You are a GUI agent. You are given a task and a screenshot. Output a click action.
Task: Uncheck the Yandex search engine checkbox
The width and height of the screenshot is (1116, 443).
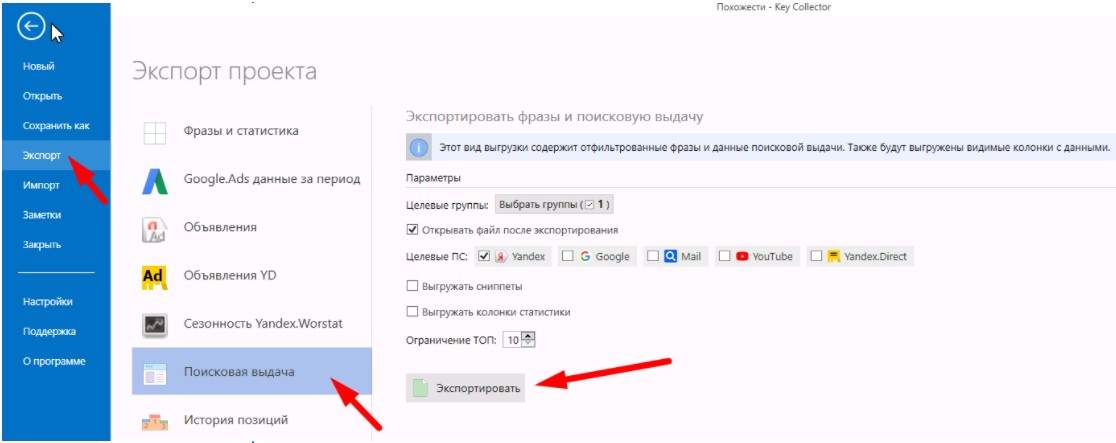[484, 256]
